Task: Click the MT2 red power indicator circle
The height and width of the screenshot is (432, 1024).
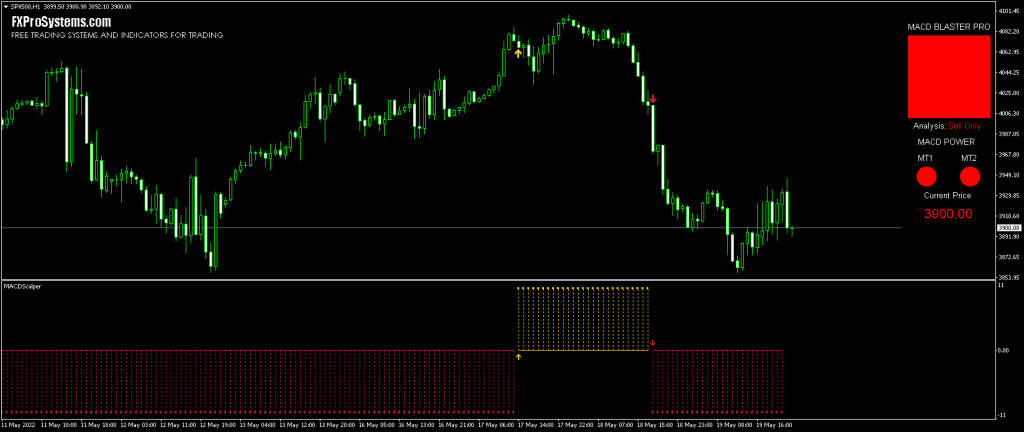Action: pos(969,176)
